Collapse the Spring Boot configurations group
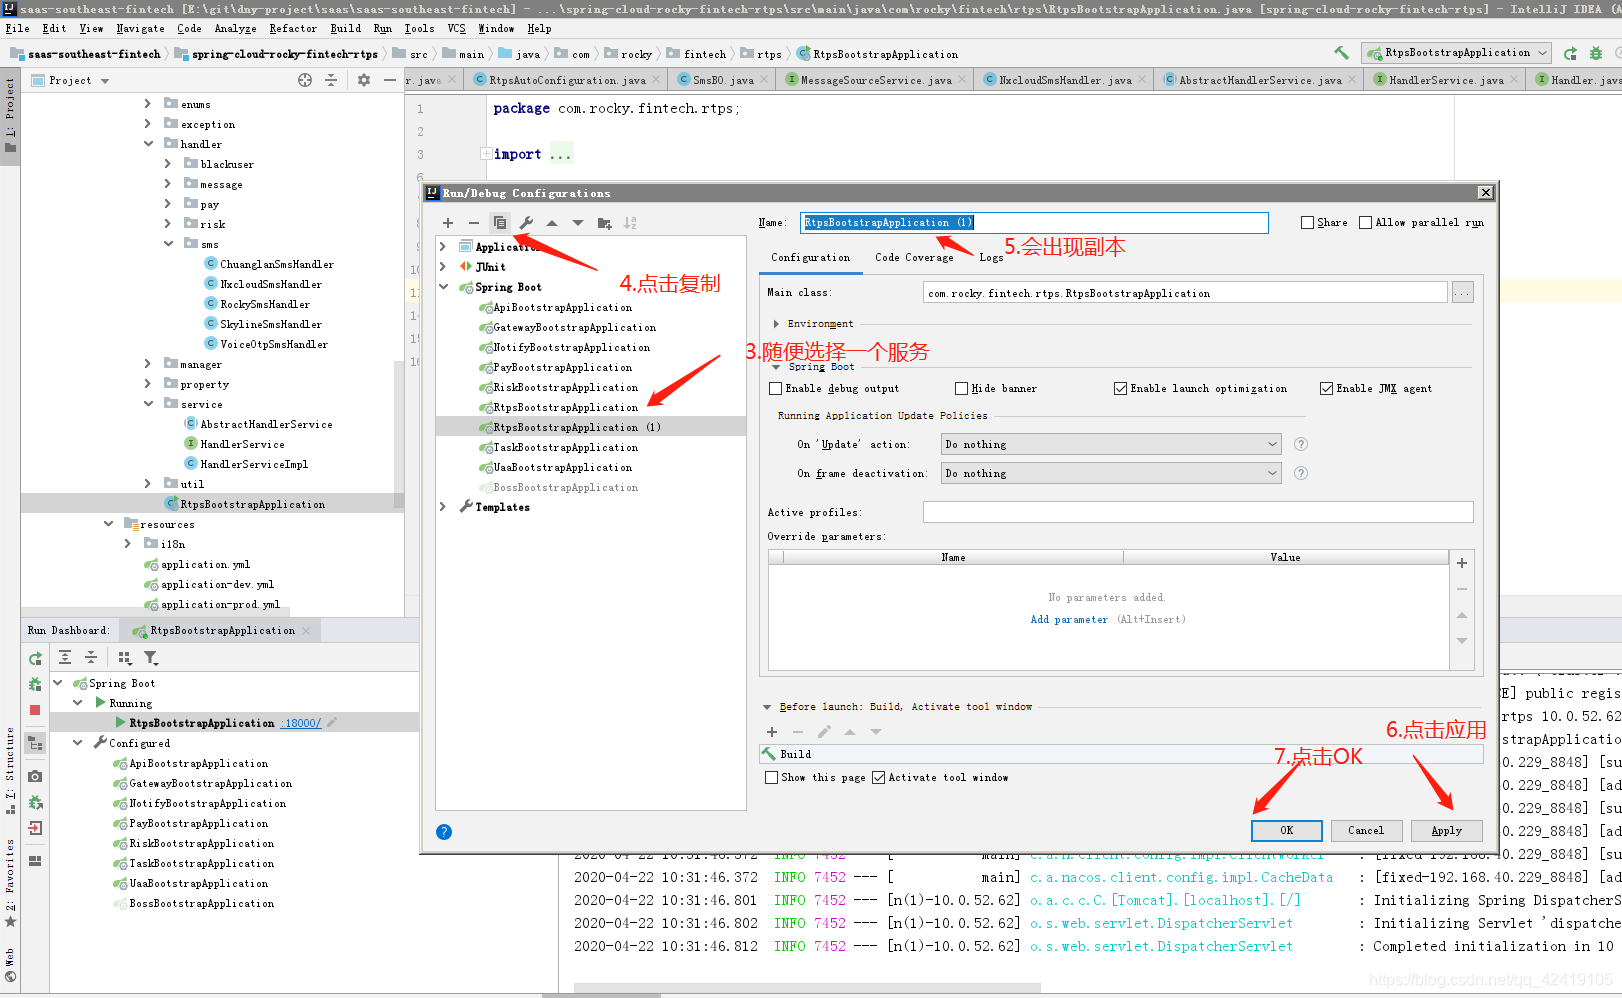Viewport: 1622px width, 998px height. (x=443, y=287)
